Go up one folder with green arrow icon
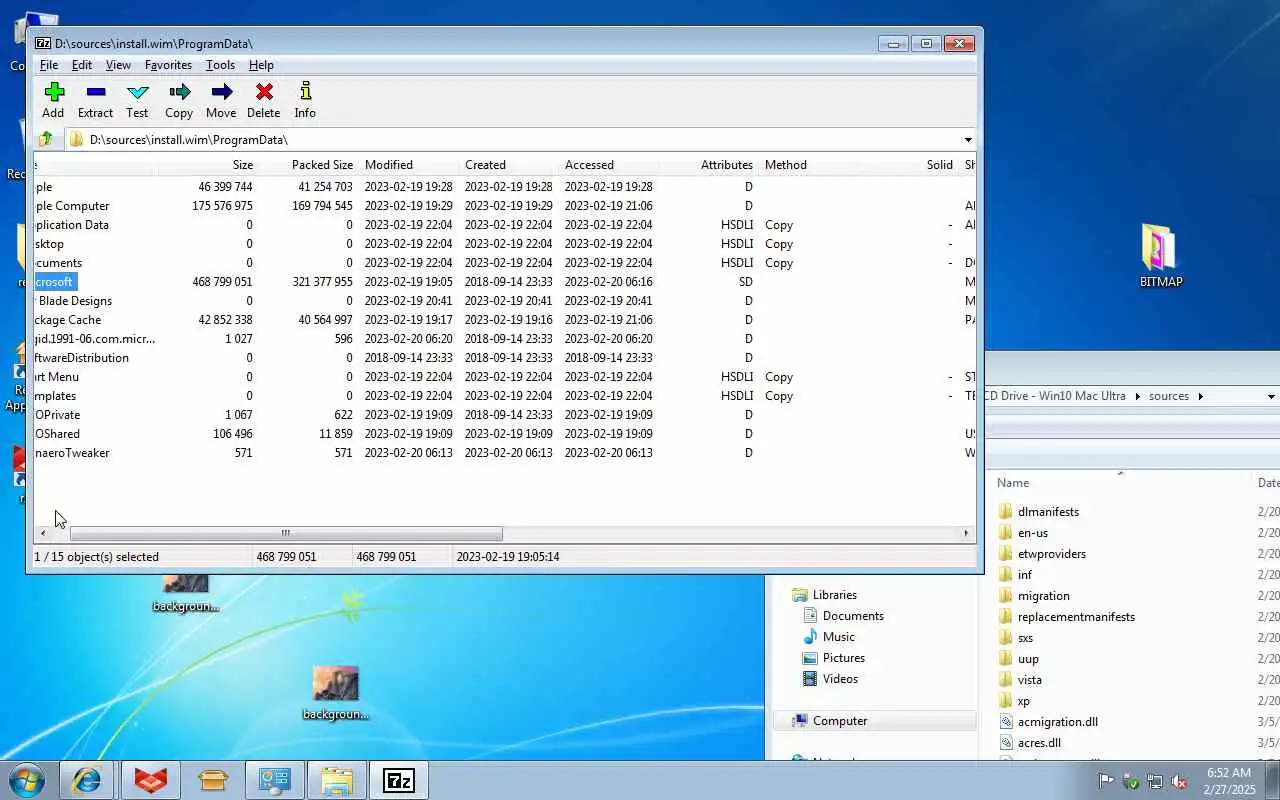This screenshot has height=800, width=1280. pos(45,139)
